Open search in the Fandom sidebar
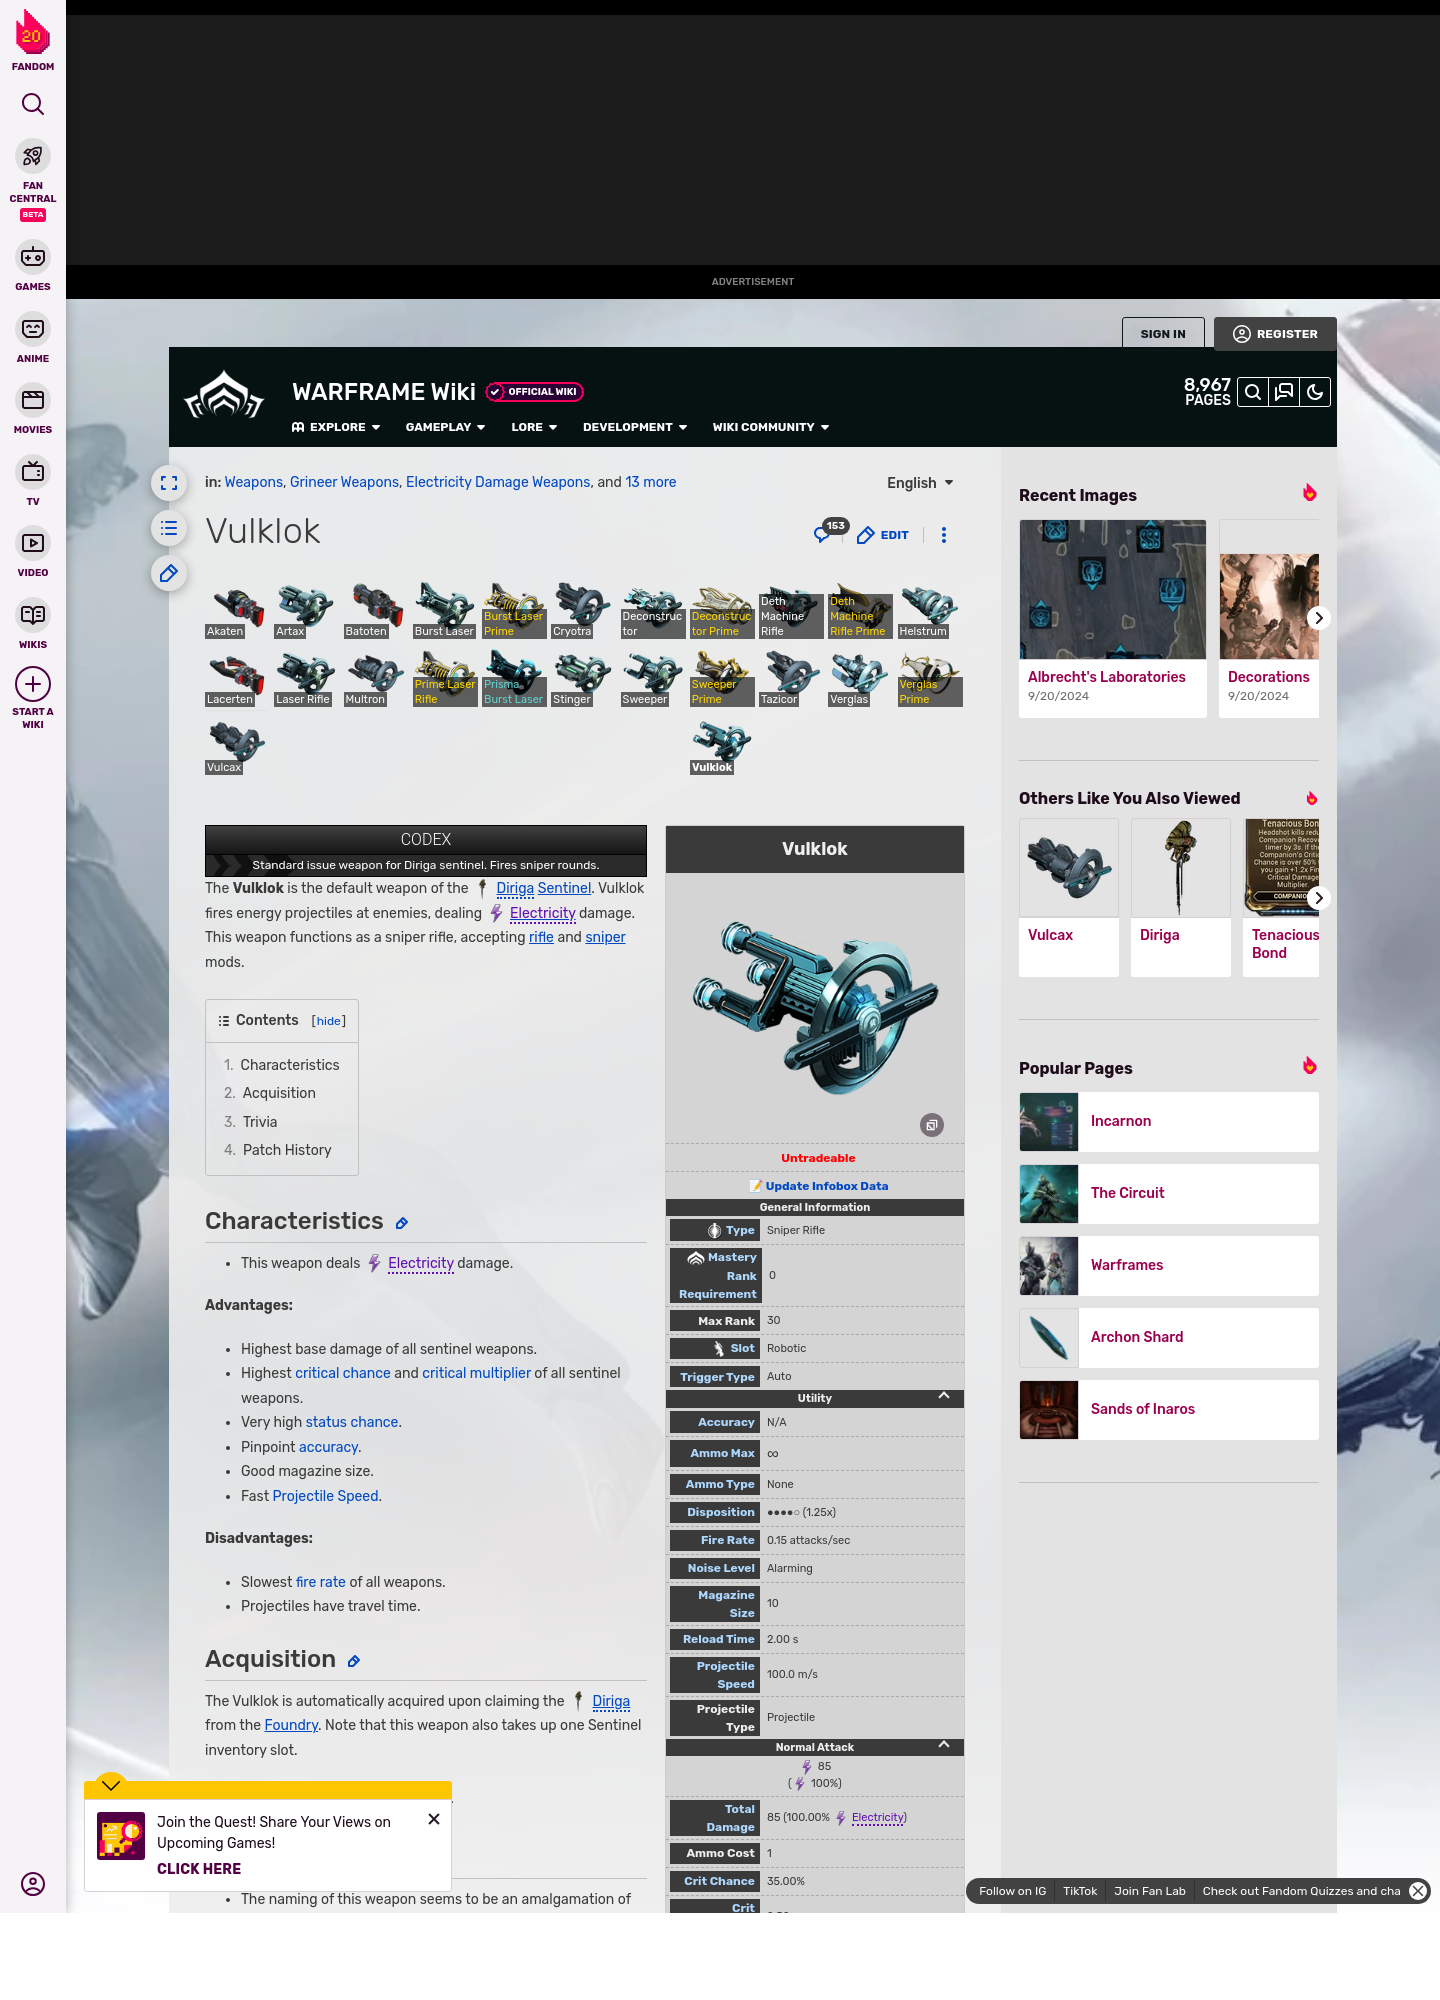Image resolution: width=1440 pixels, height=2000 pixels. tap(33, 104)
